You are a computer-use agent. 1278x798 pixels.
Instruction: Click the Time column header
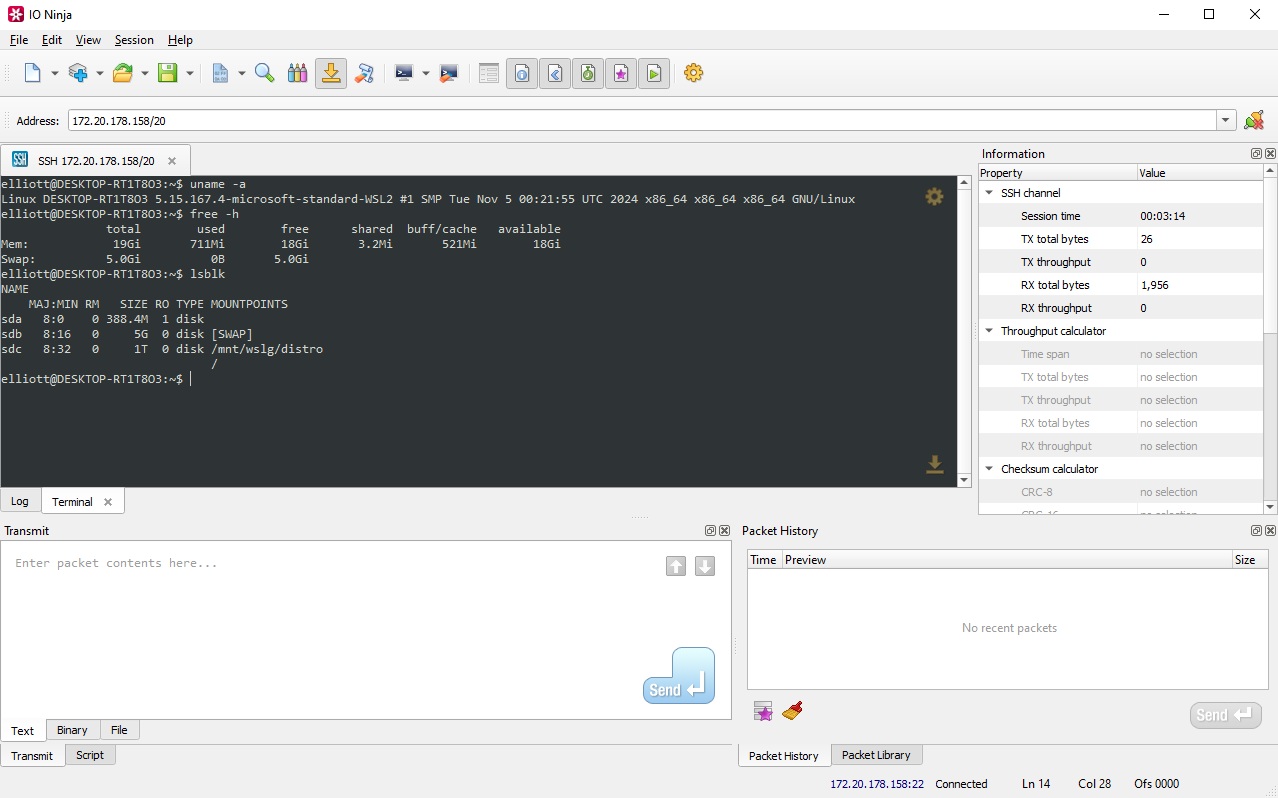764,560
